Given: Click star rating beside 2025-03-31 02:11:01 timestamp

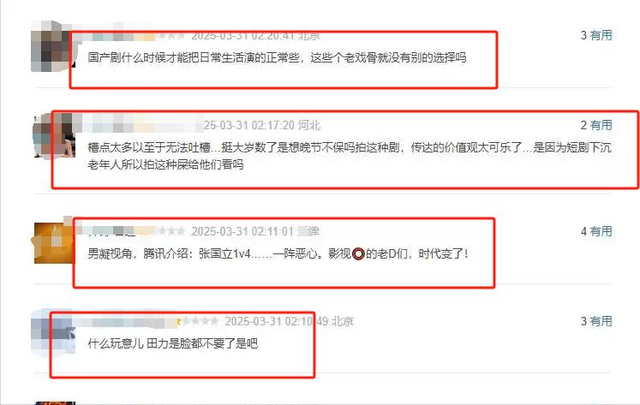Looking at the screenshot, I should 171,231.
